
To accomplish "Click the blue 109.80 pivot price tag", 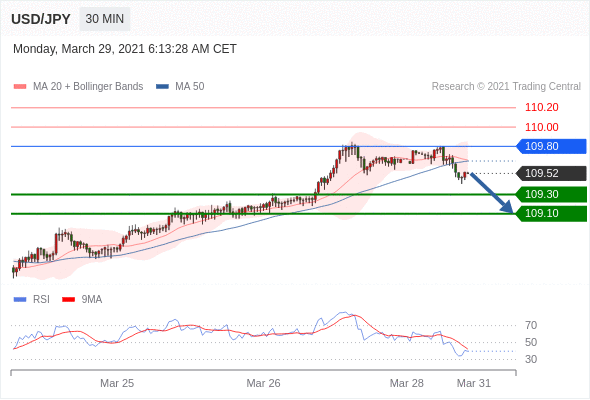I will tap(551, 146).
